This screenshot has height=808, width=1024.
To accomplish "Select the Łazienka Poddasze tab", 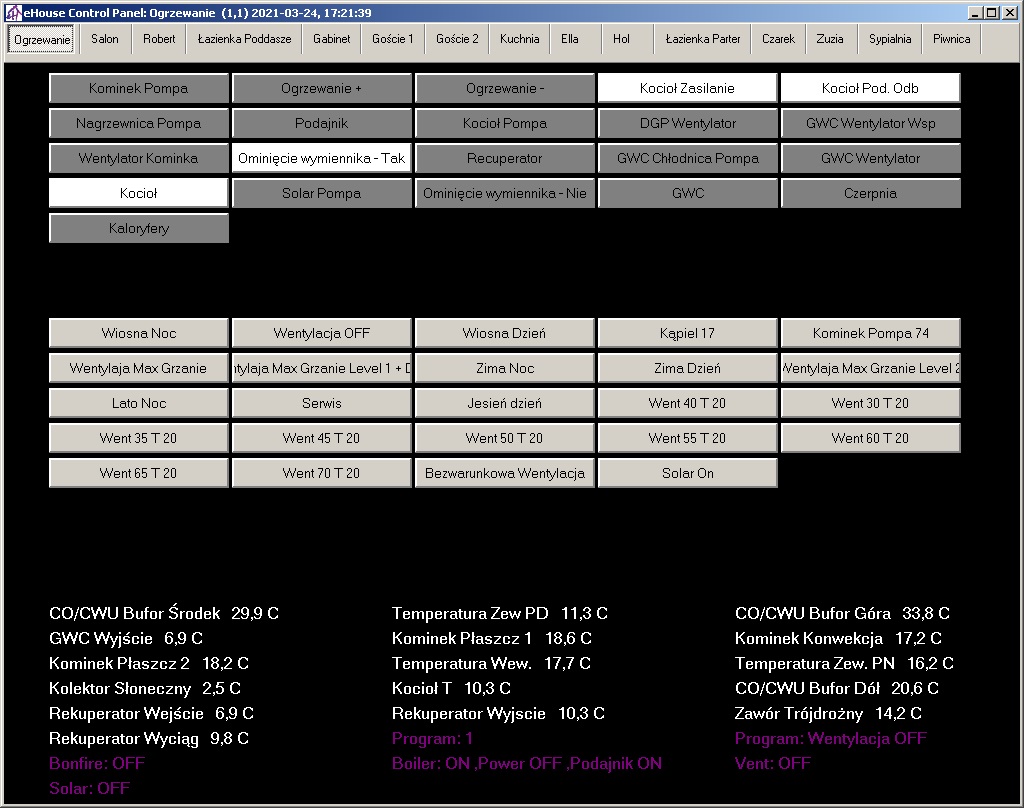I will [x=244, y=39].
